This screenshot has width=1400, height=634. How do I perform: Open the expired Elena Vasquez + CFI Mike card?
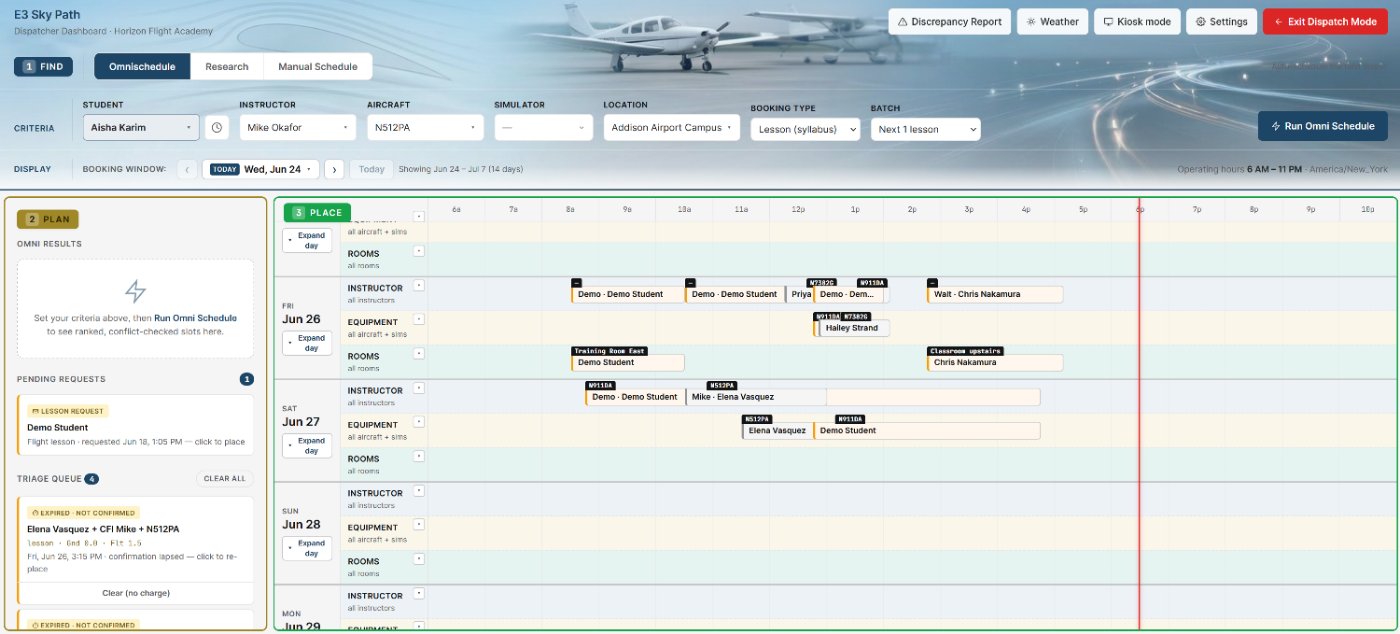click(135, 540)
